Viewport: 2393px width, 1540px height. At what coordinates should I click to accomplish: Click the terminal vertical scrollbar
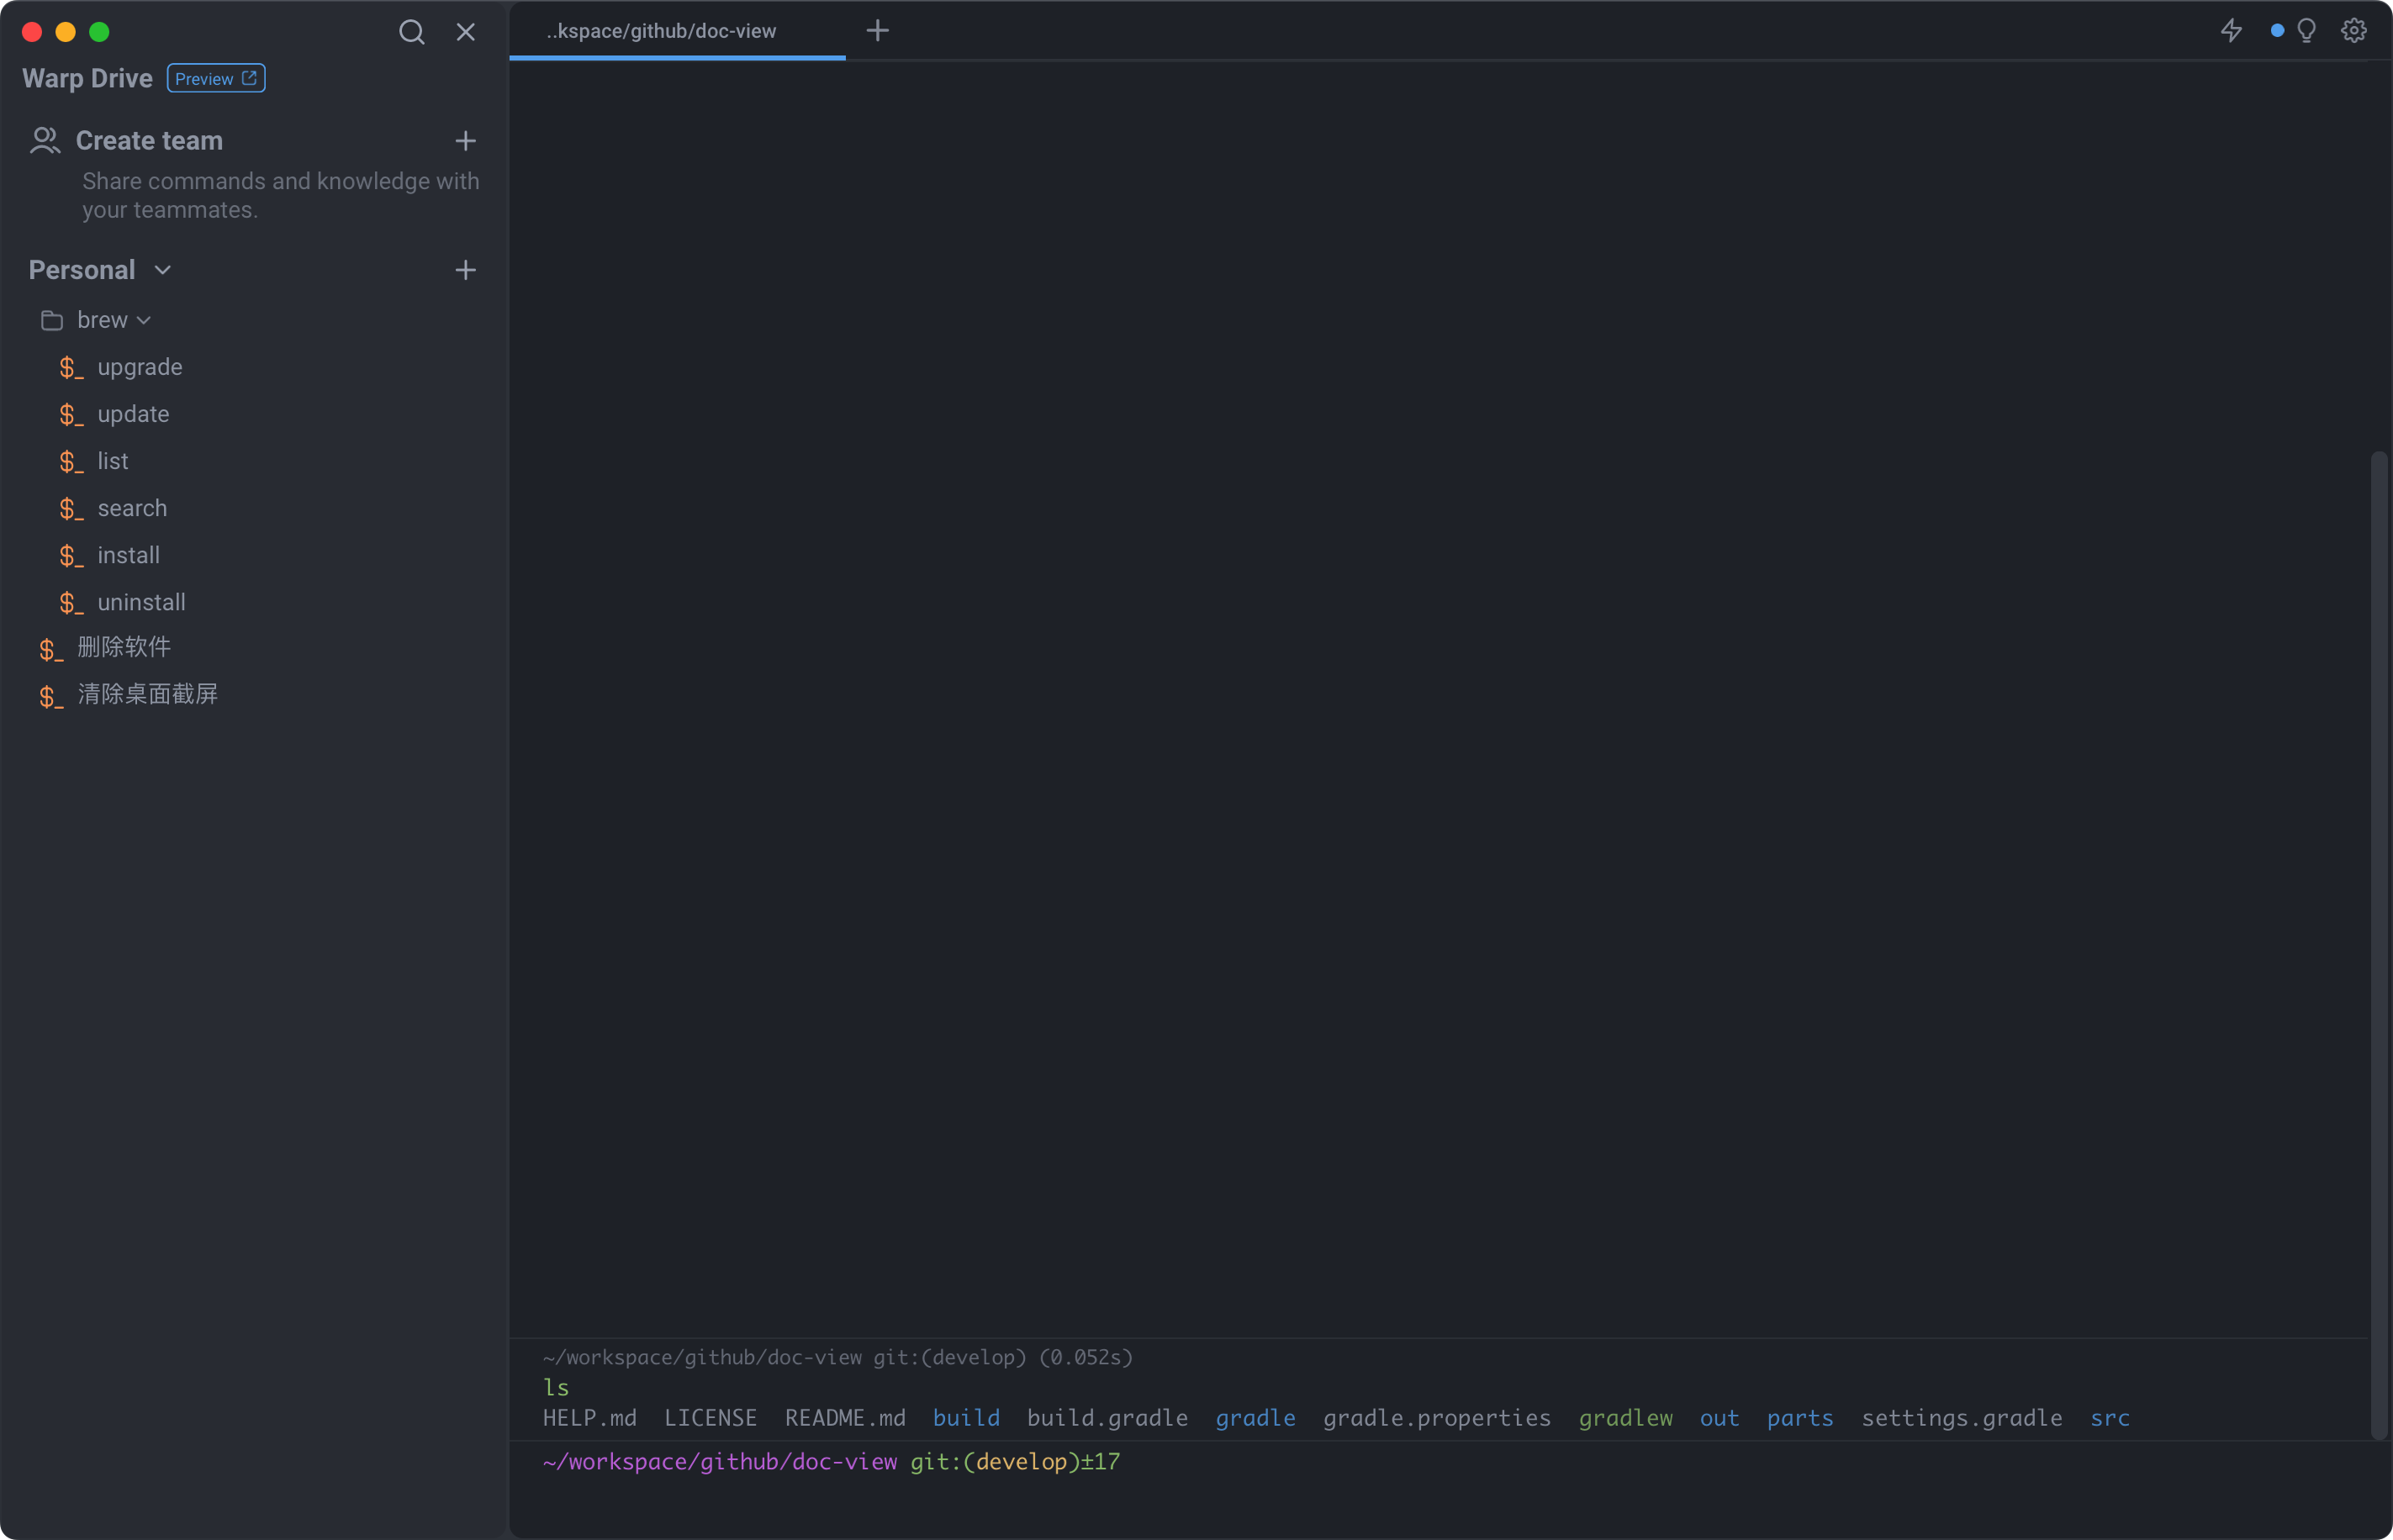point(2379,945)
